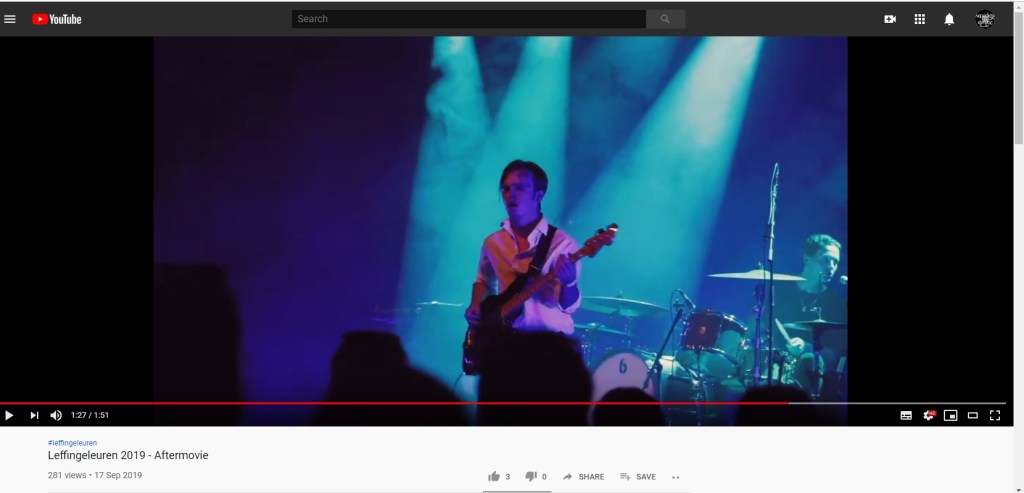
Task: Click the search magnifier button
Action: coord(665,19)
